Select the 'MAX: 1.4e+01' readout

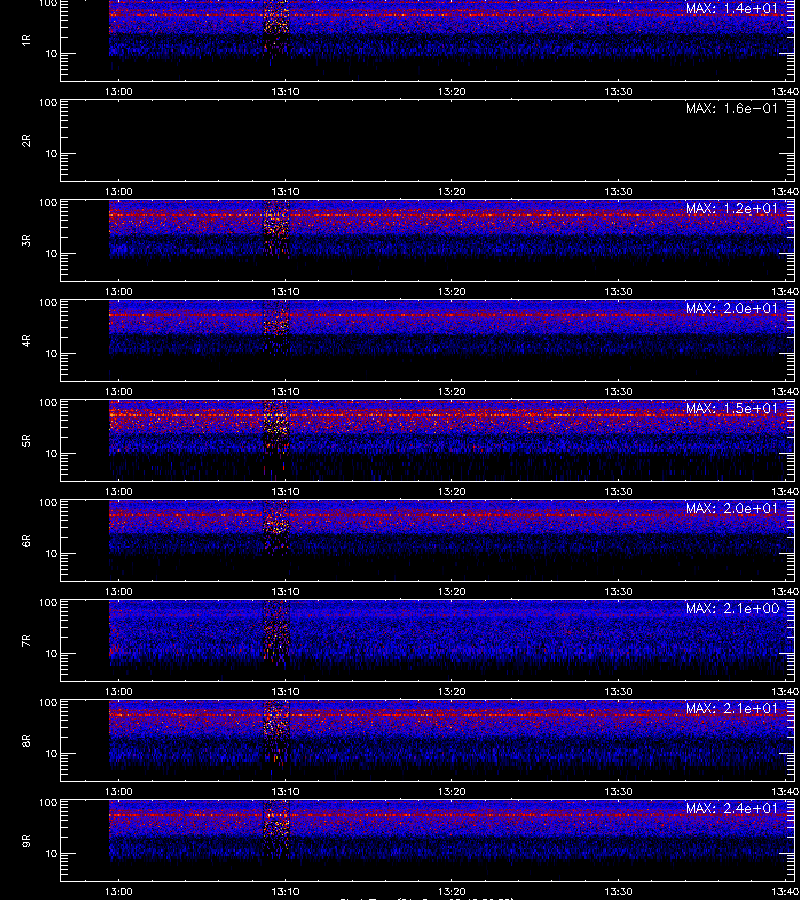(732, 9)
